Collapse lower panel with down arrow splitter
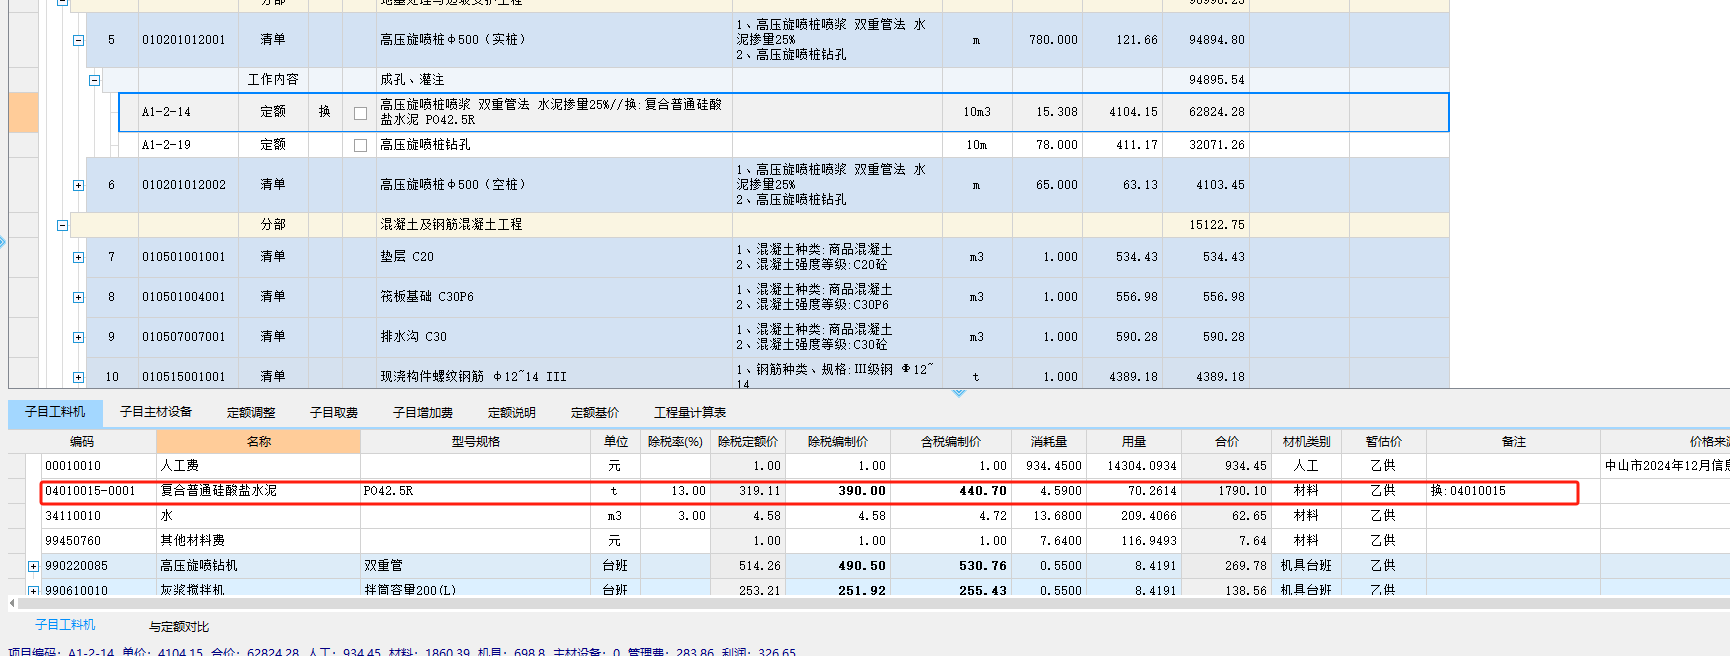 tap(959, 393)
